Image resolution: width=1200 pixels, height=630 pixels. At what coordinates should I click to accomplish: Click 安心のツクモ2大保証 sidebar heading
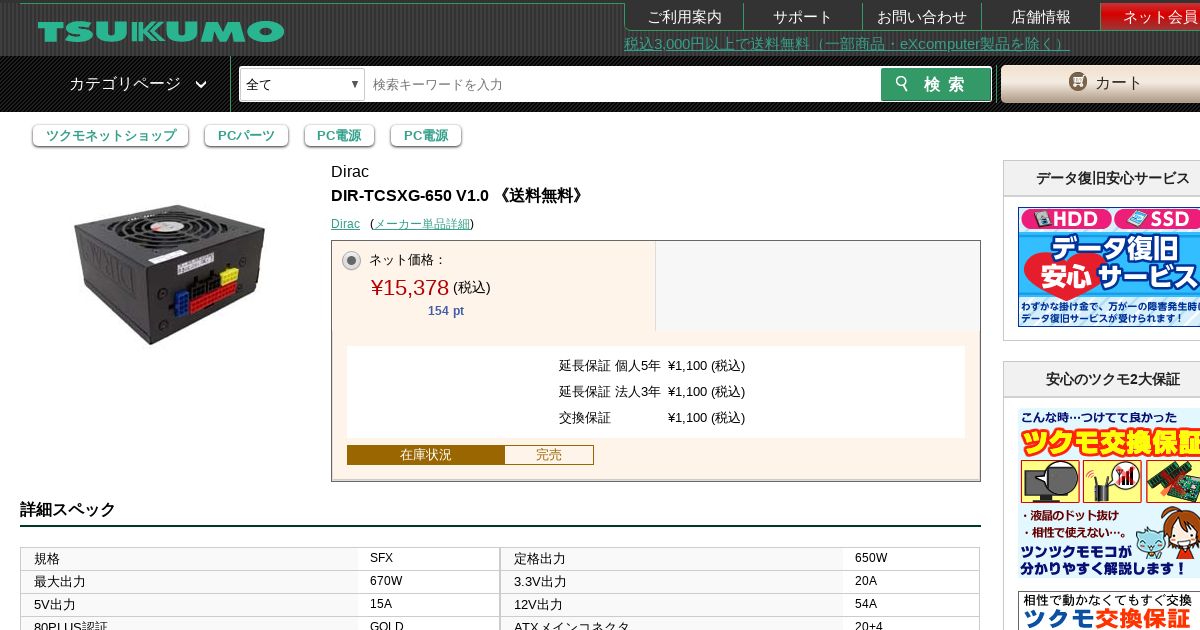[x=1112, y=379]
